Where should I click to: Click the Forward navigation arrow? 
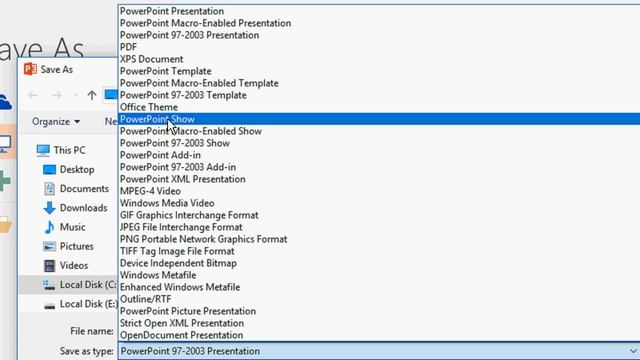pyautogui.click(x=57, y=96)
